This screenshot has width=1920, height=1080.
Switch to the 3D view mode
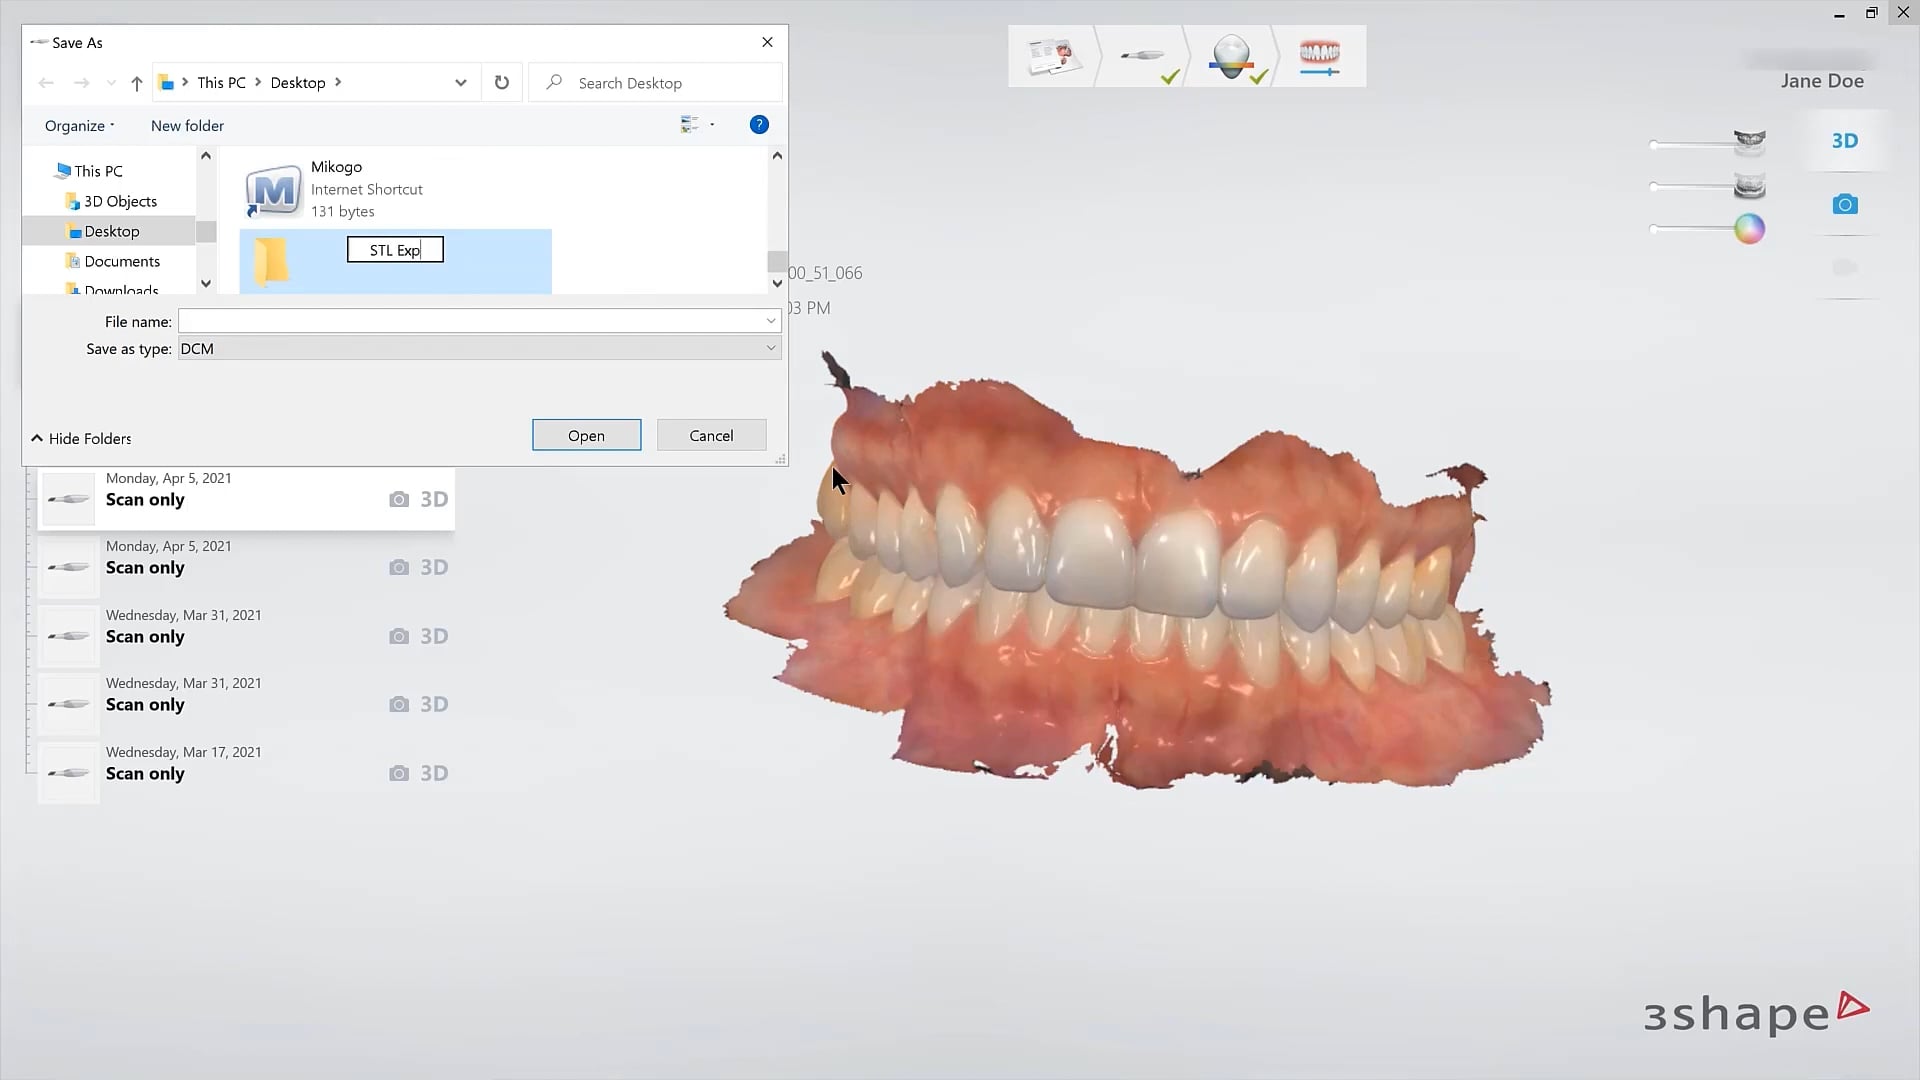click(1845, 140)
